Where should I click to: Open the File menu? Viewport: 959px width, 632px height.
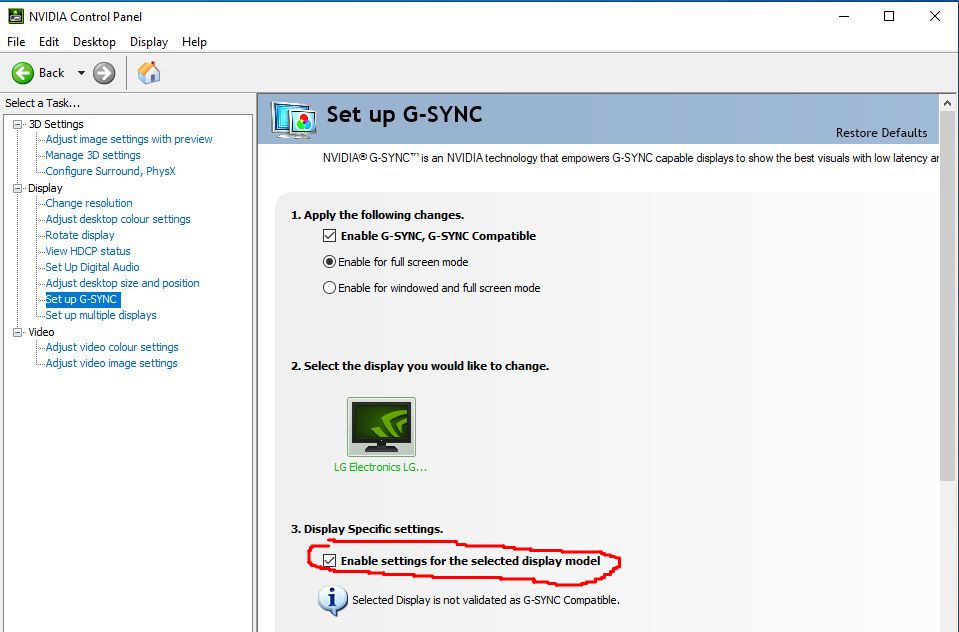16,42
